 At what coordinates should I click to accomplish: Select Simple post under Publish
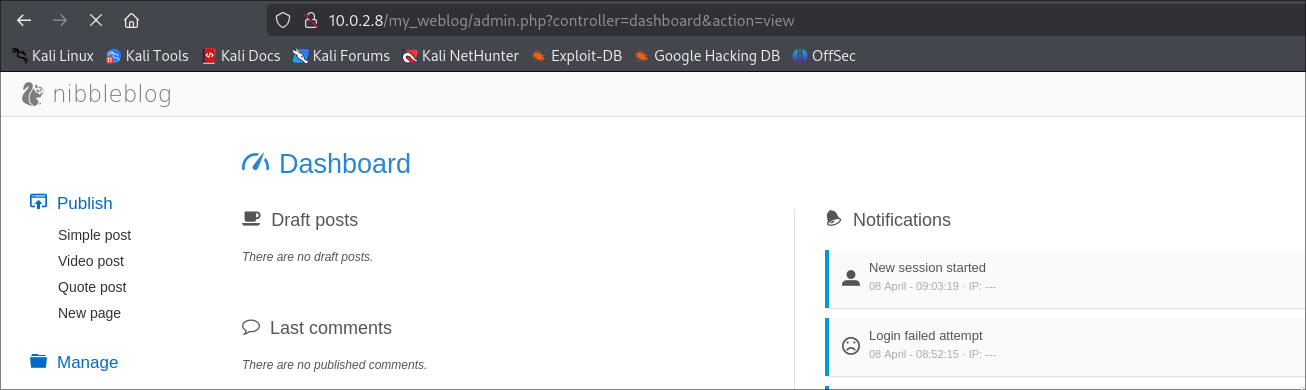click(94, 235)
